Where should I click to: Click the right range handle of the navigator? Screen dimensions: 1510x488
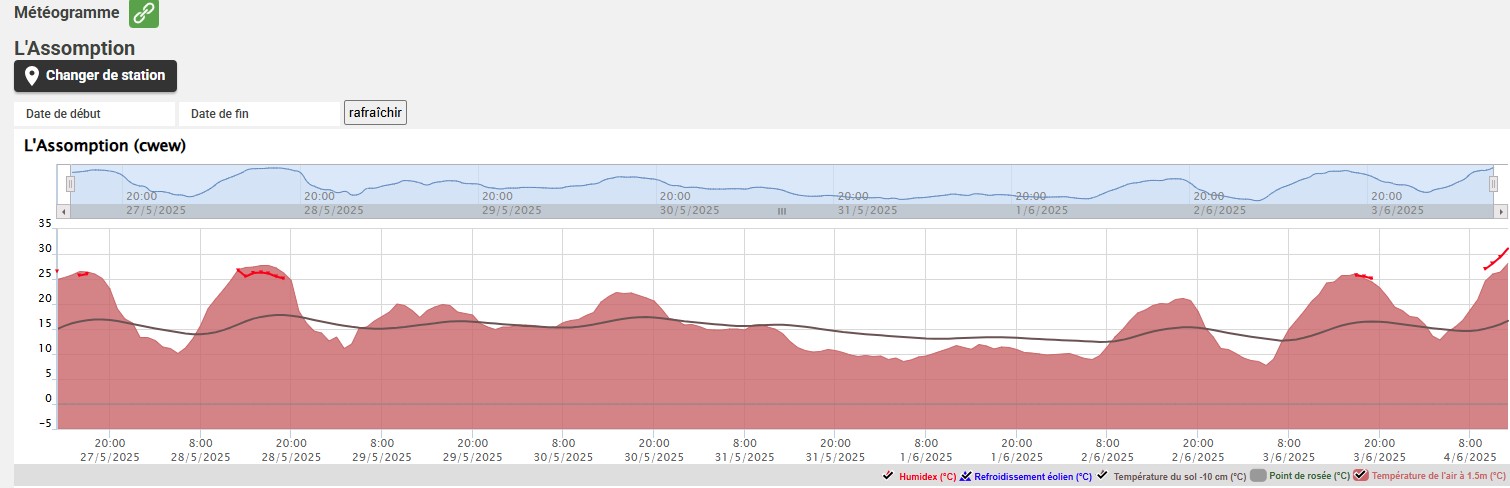point(1493,184)
